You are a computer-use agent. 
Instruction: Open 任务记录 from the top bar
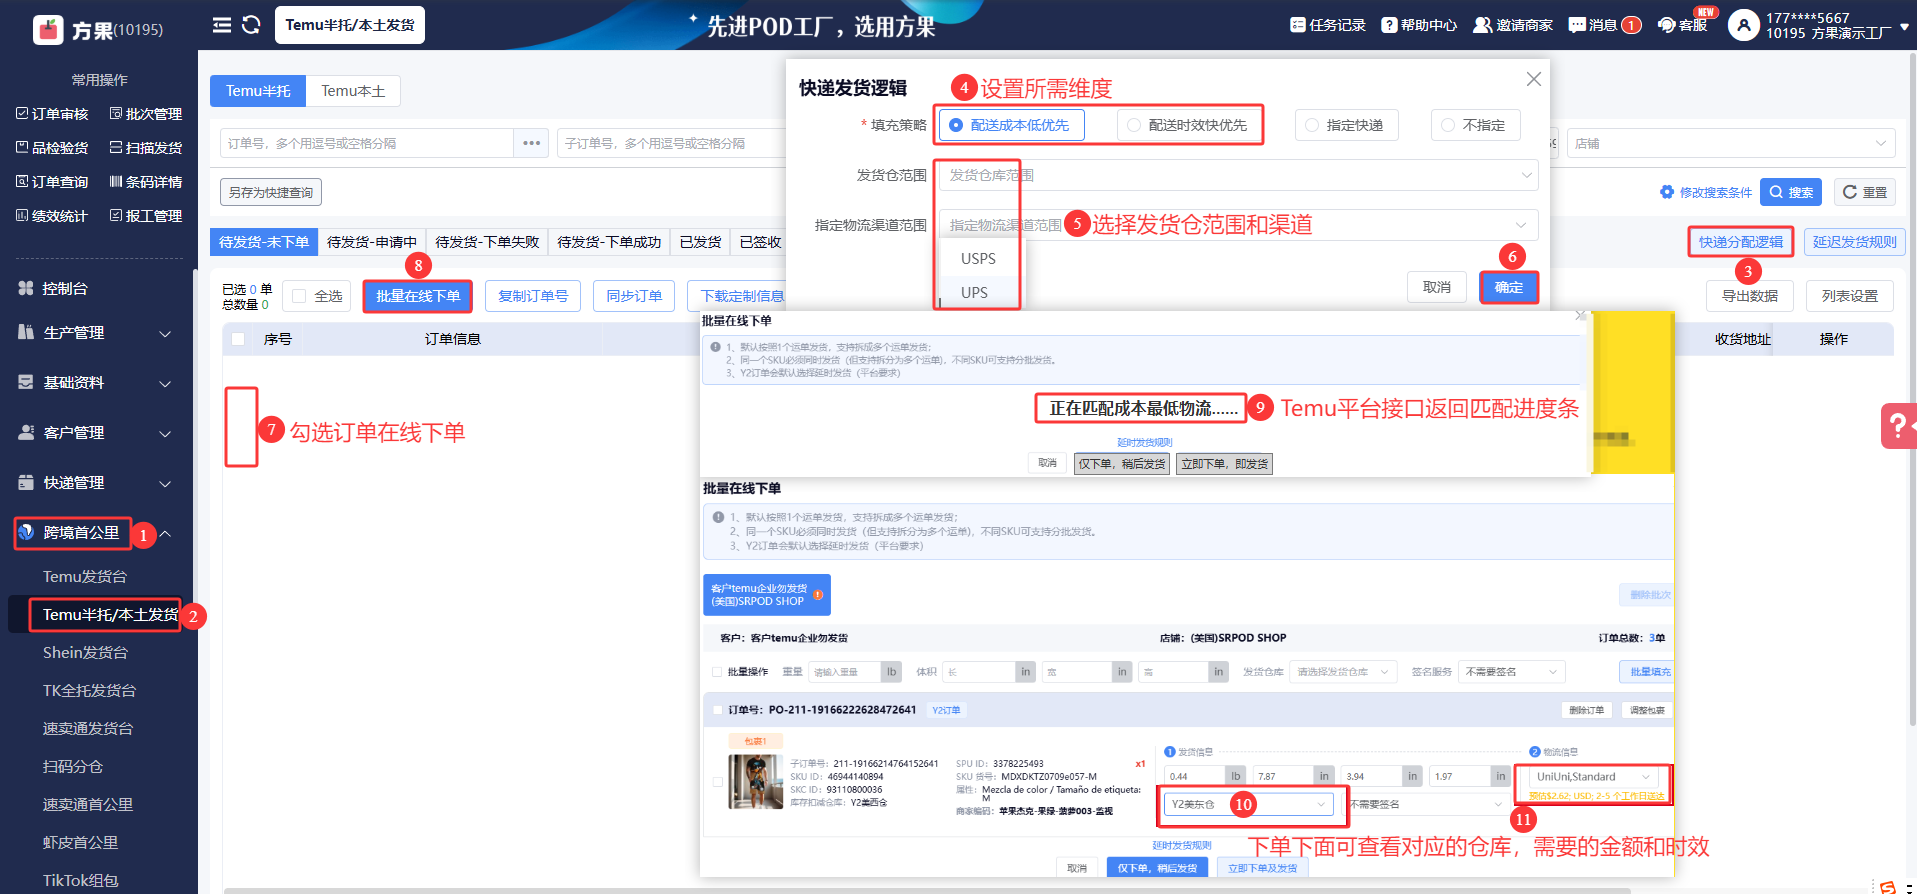coord(1327,25)
